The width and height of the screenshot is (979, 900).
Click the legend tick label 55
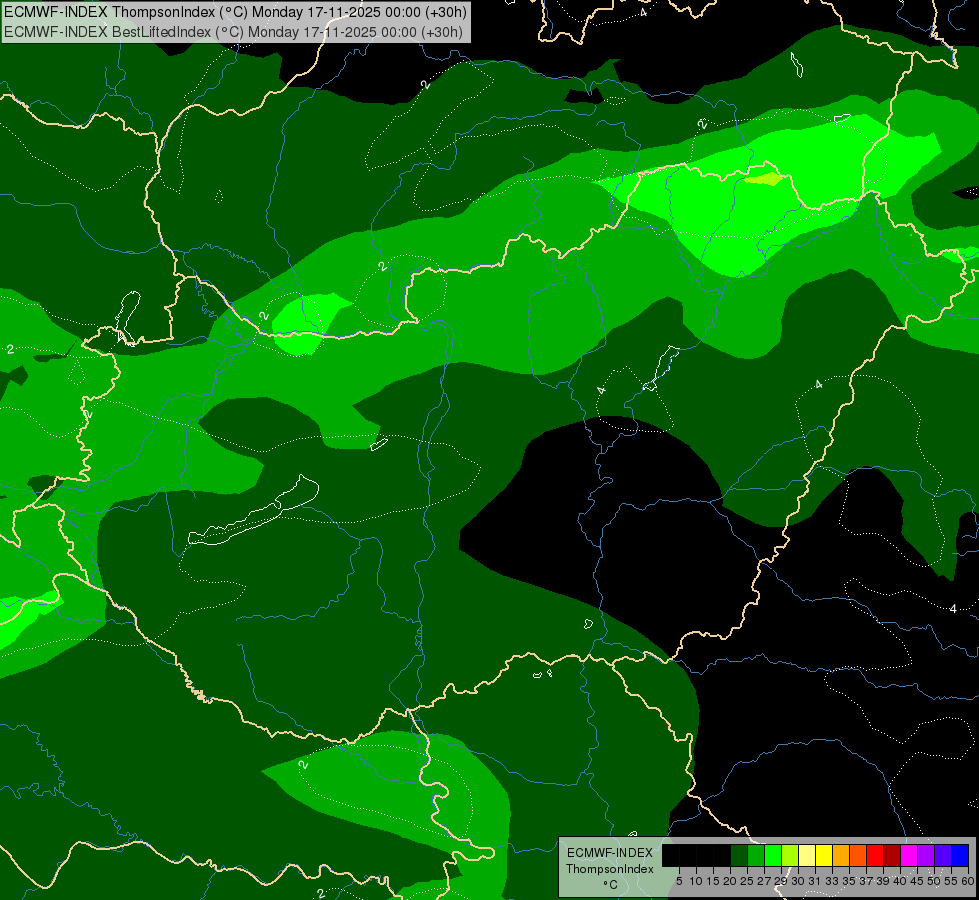[x=951, y=881]
